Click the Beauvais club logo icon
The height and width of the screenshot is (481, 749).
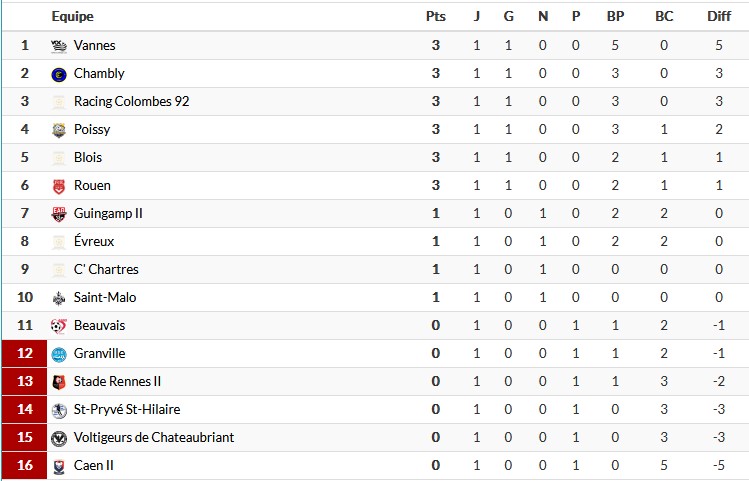coord(58,326)
